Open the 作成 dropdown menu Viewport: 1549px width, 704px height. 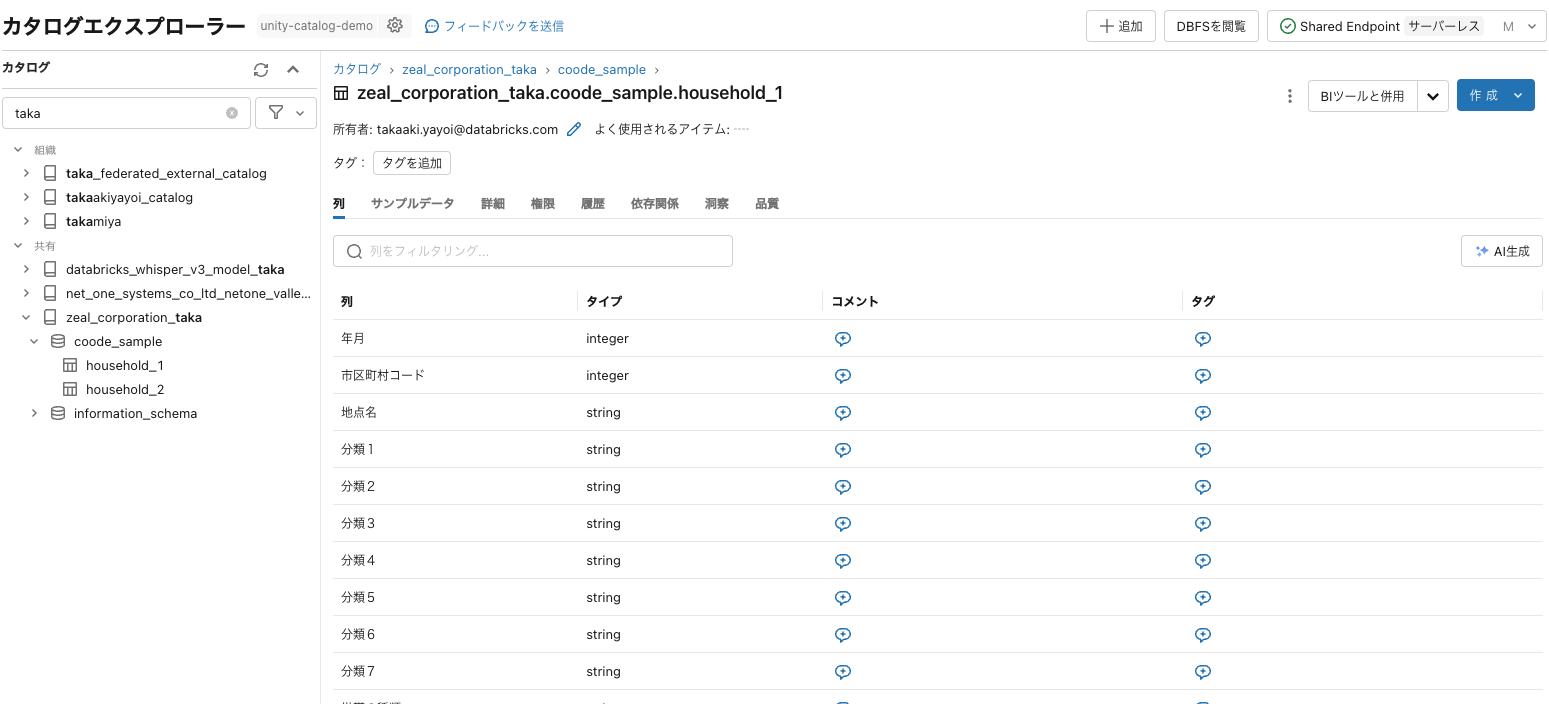point(1516,95)
